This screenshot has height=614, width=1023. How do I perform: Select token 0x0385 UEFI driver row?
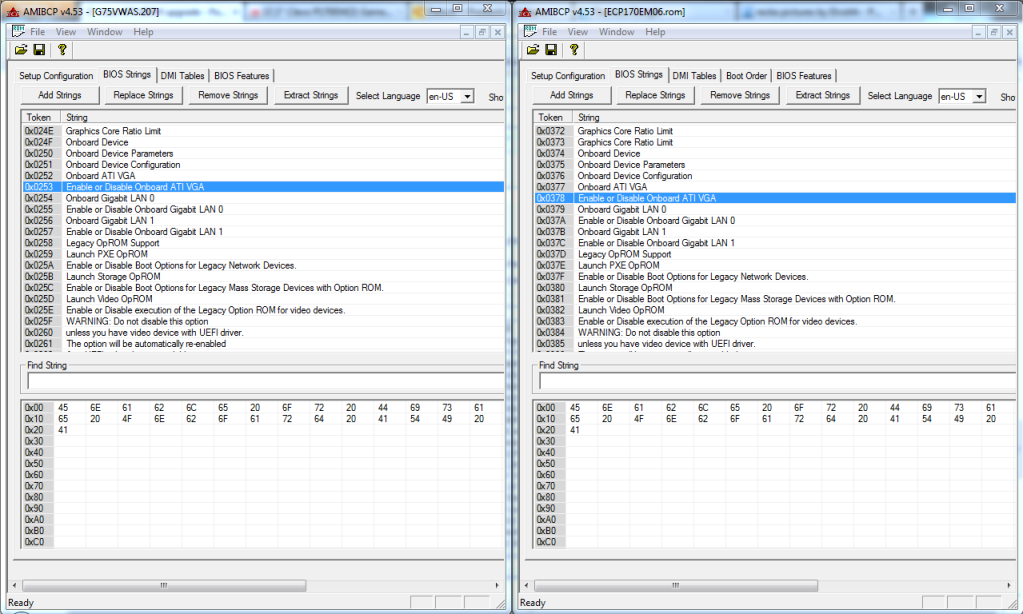775,344
